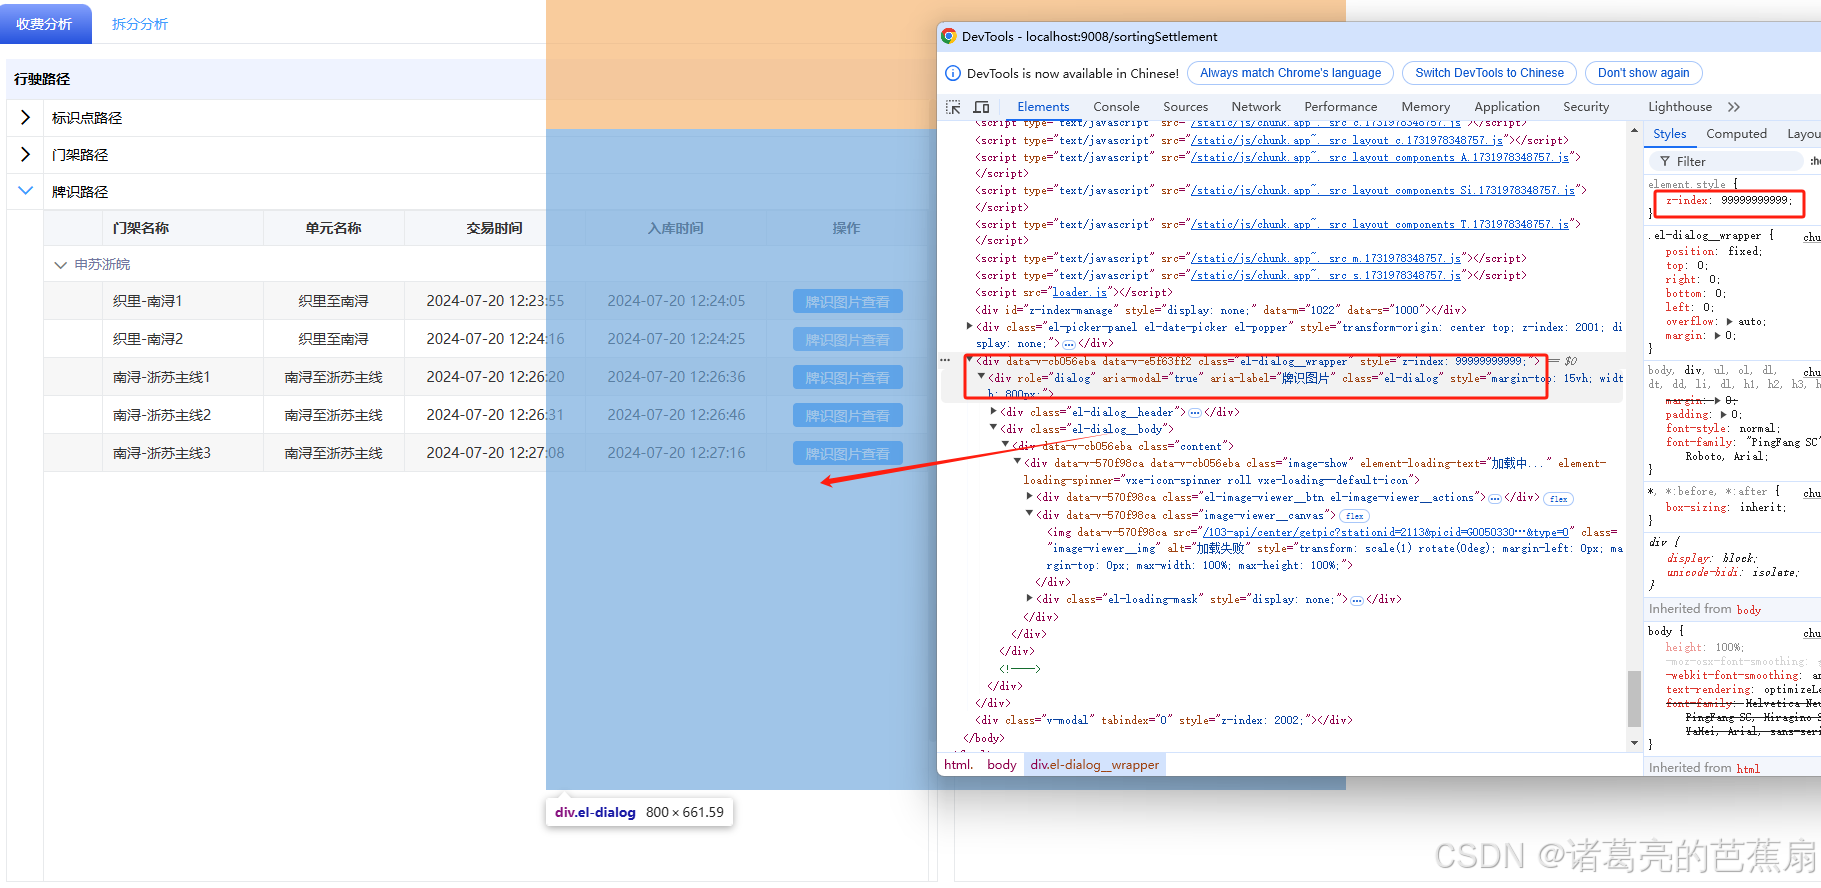Click the three-dots gutter beside selected node
The height and width of the screenshot is (888, 1821).
click(x=946, y=360)
